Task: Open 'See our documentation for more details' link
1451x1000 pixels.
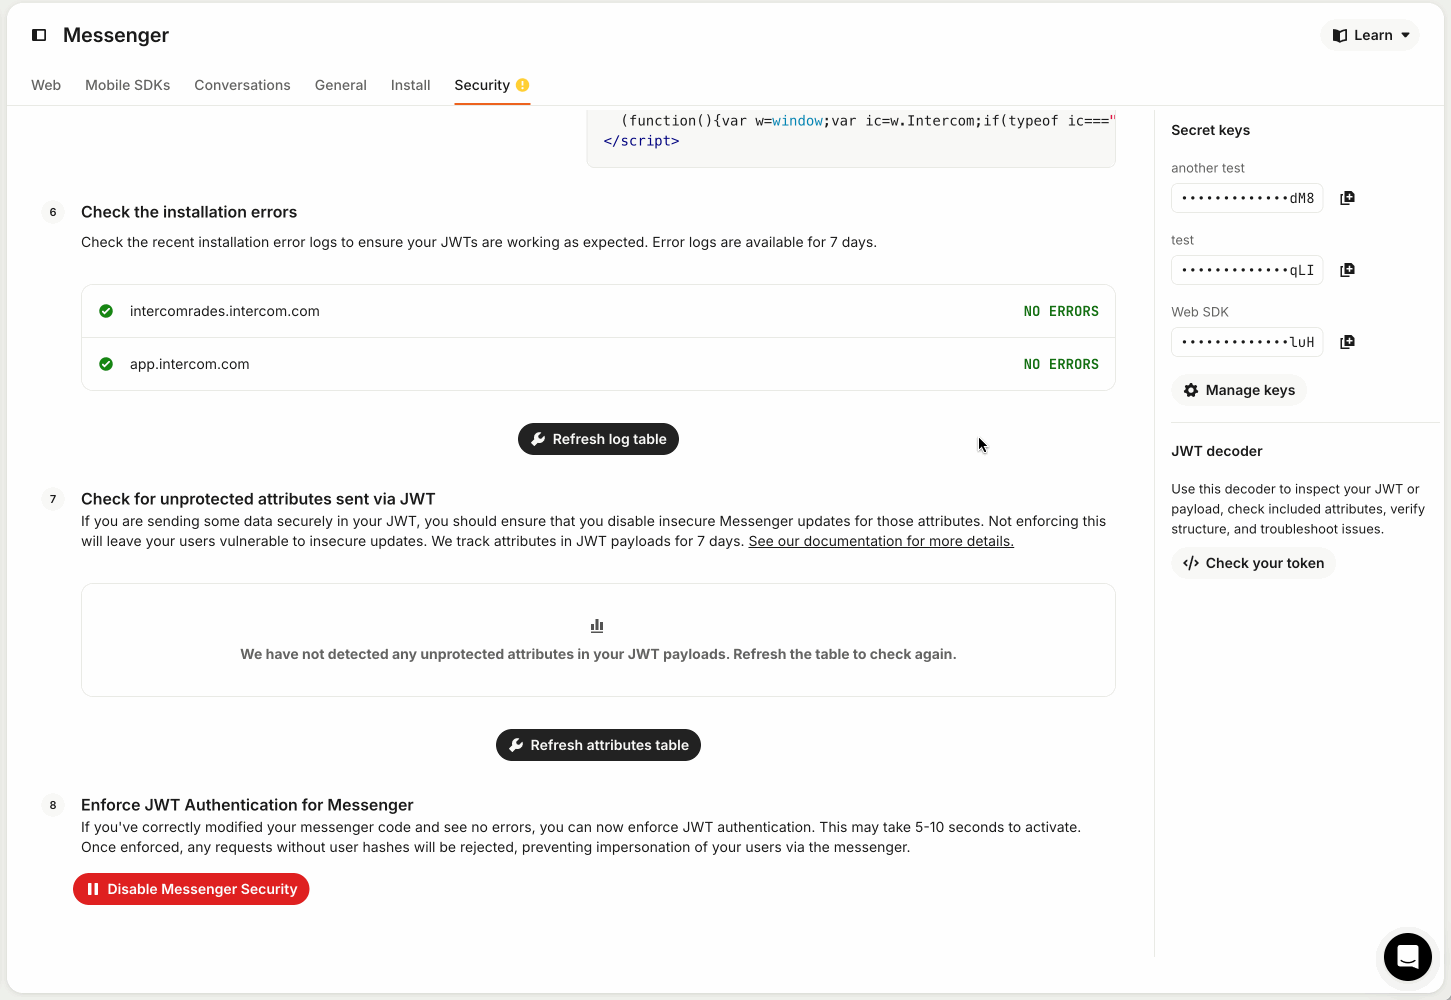Action: [881, 541]
